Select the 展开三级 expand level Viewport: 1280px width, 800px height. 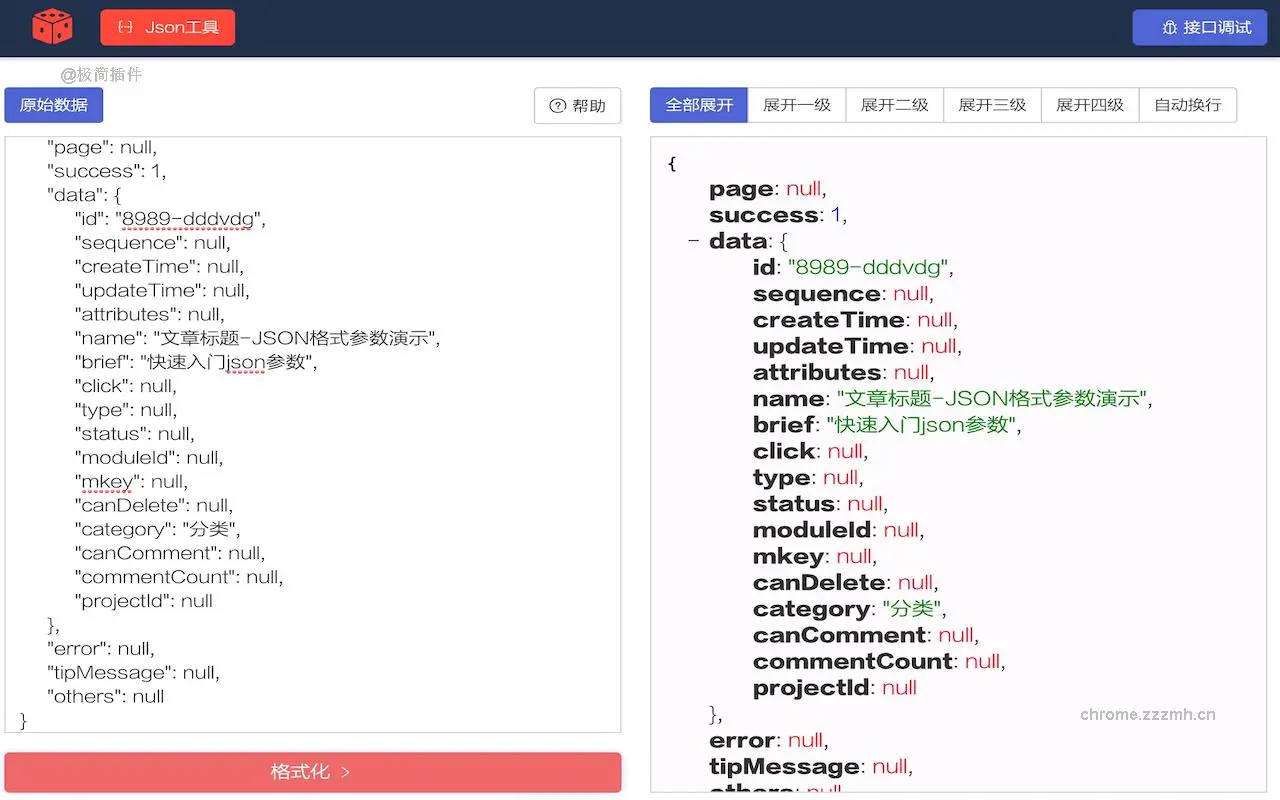(x=991, y=104)
